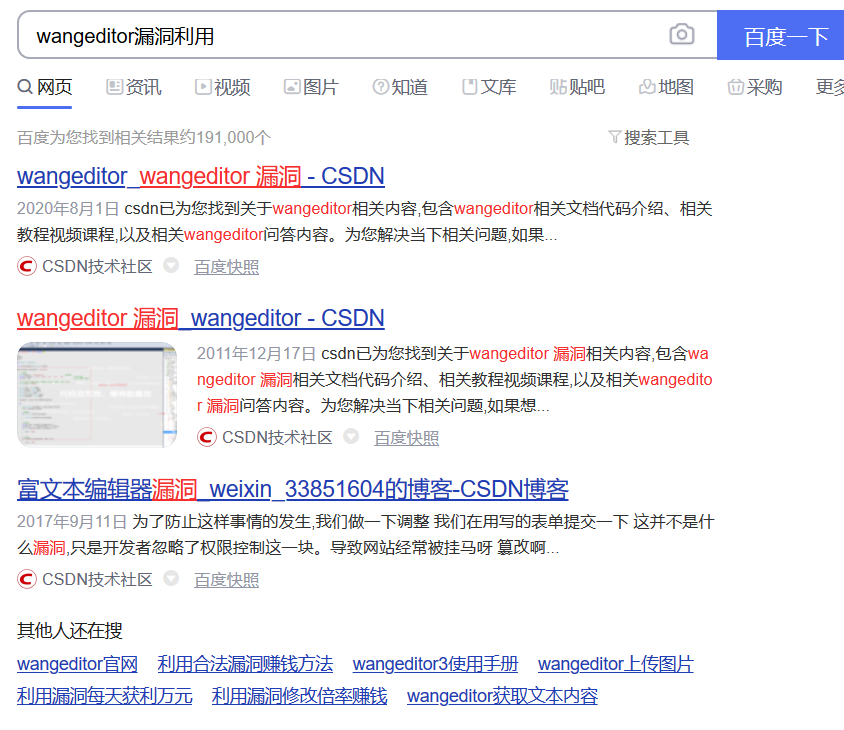Open the 采购 tab

point(755,87)
